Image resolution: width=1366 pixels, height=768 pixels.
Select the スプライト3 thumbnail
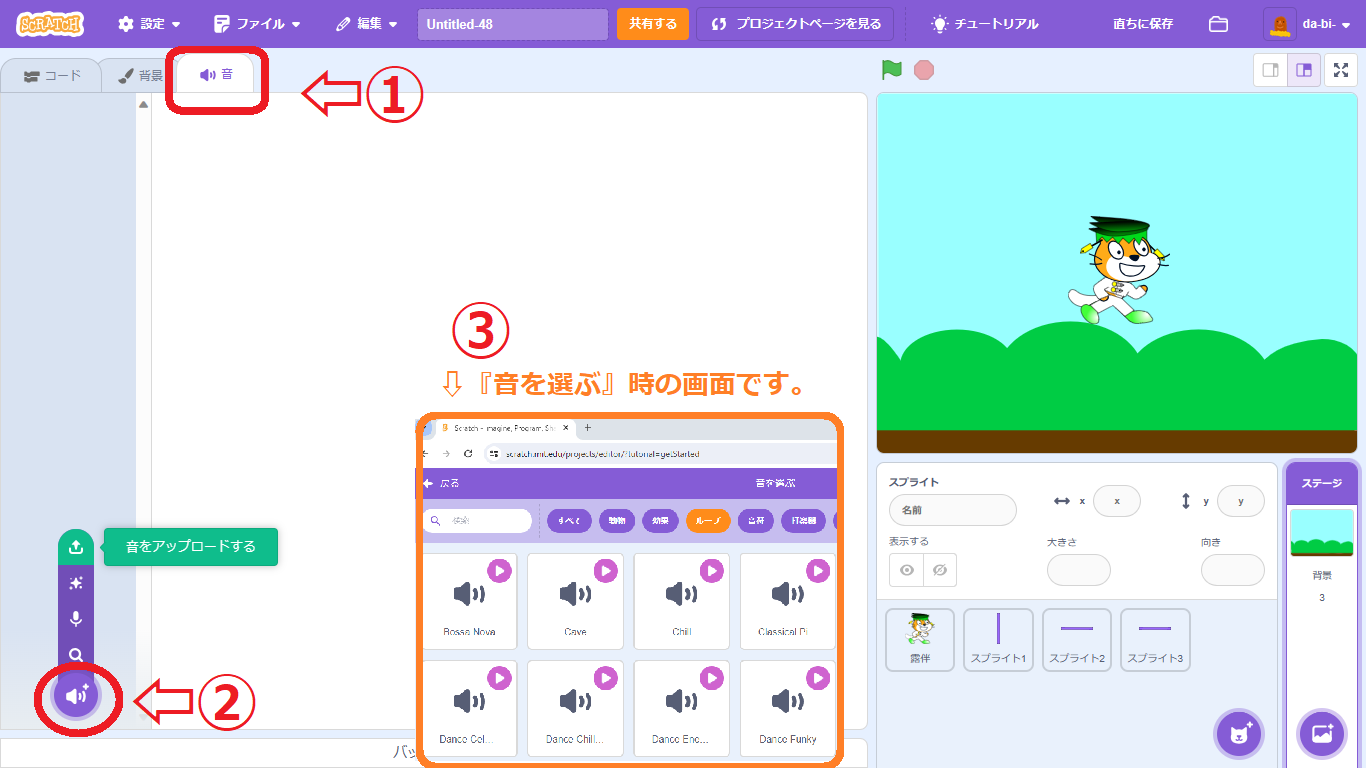(1155, 640)
